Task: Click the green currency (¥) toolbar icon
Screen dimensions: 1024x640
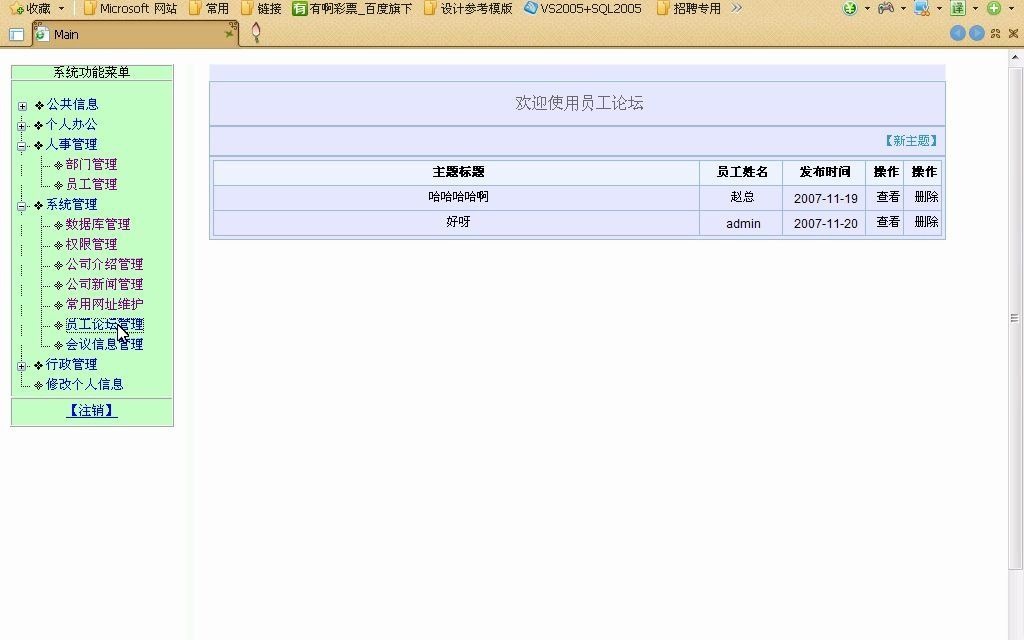Action: tap(850, 8)
